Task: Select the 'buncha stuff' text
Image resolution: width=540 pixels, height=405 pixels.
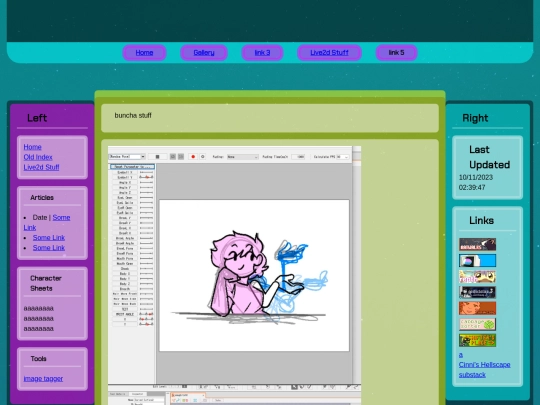Action: (x=133, y=115)
